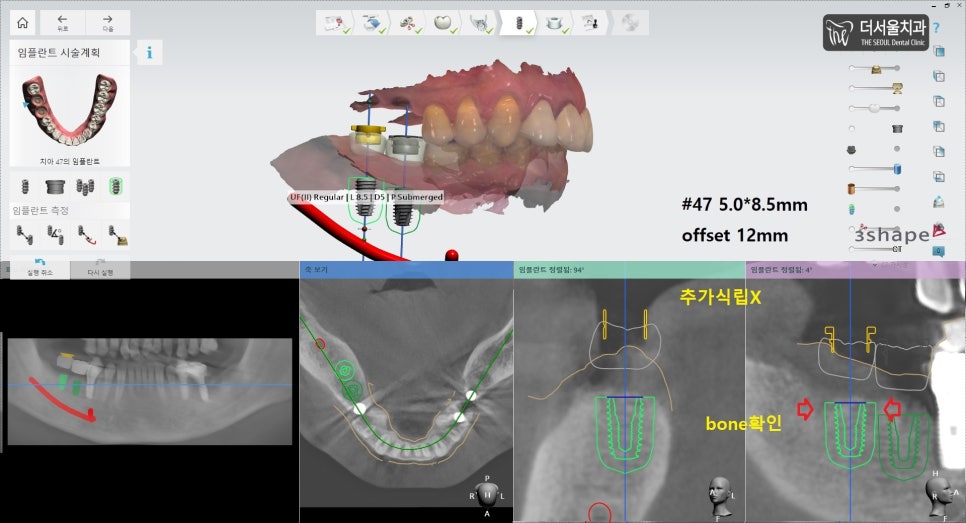Screen dimensions: 966x523
Task: Open the greyed-out disc export step
Action: click(630, 23)
